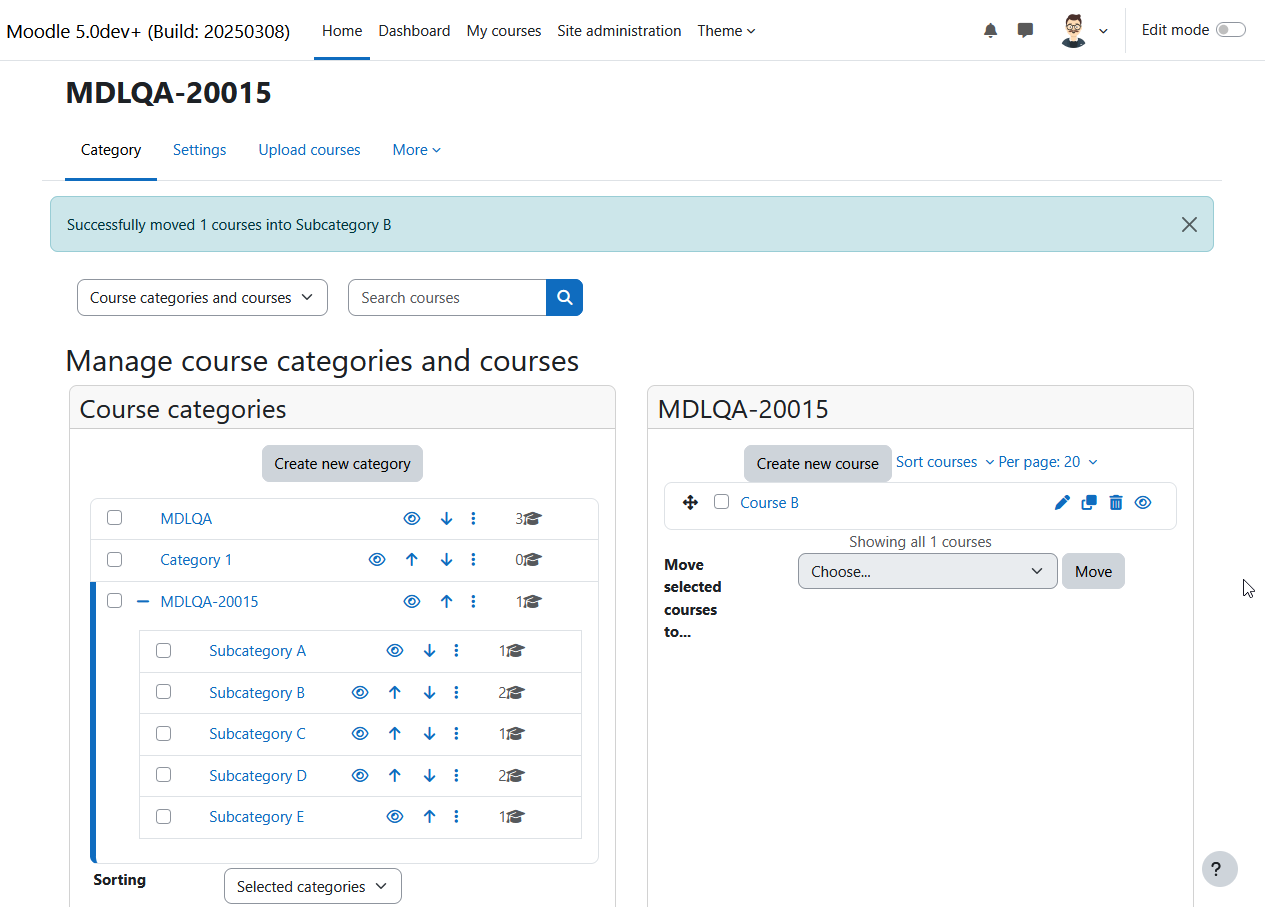
Task: Expand the More tab menu
Action: (416, 150)
